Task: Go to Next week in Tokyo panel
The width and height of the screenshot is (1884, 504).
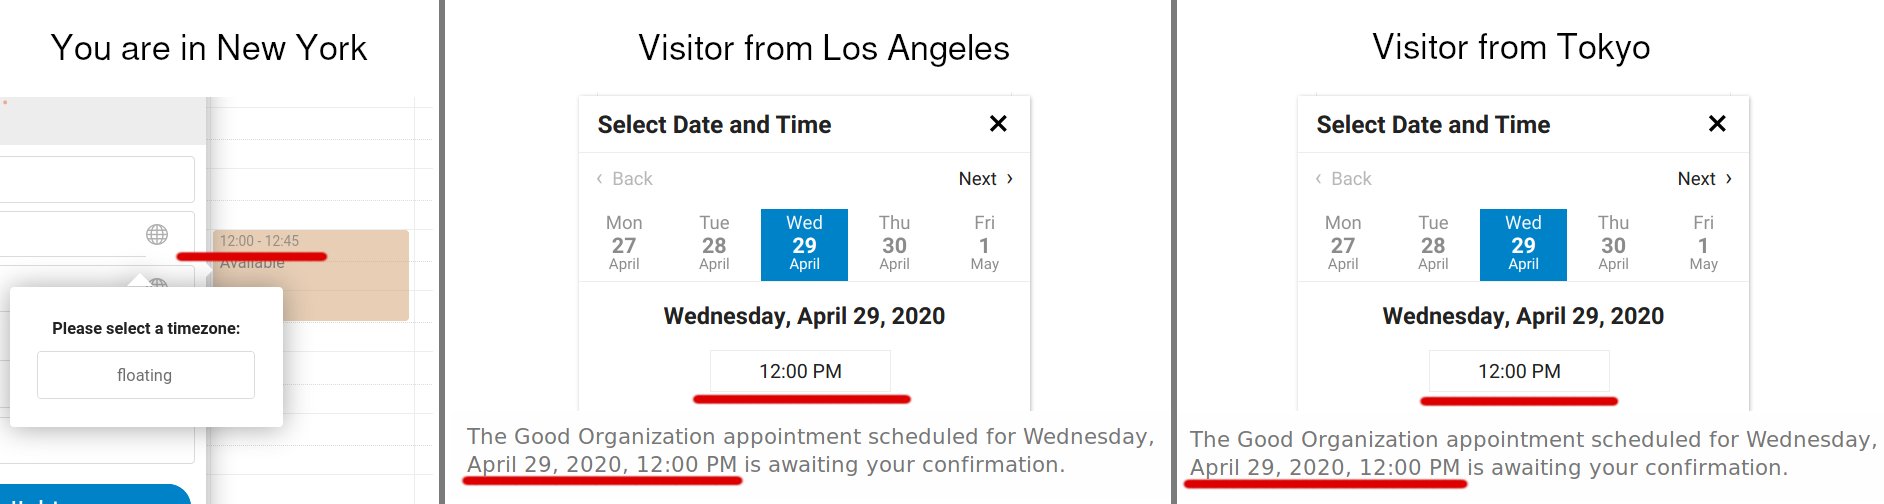Action: (x=1704, y=179)
